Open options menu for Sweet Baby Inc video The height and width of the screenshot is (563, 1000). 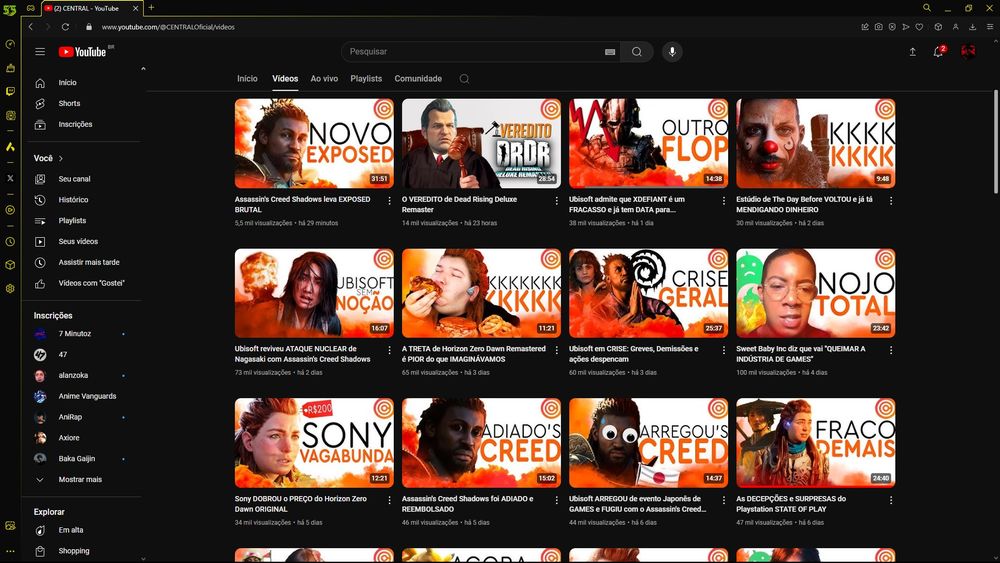pyautogui.click(x=891, y=350)
